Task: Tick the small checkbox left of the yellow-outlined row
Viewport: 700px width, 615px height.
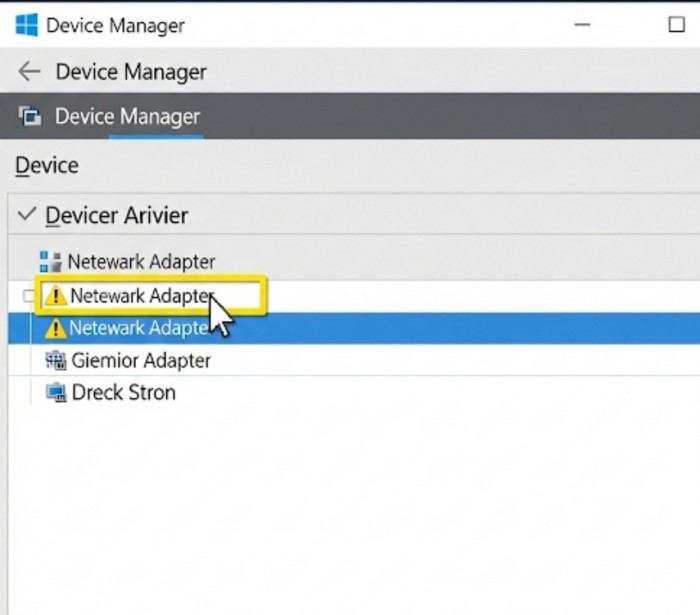Action: 27,296
